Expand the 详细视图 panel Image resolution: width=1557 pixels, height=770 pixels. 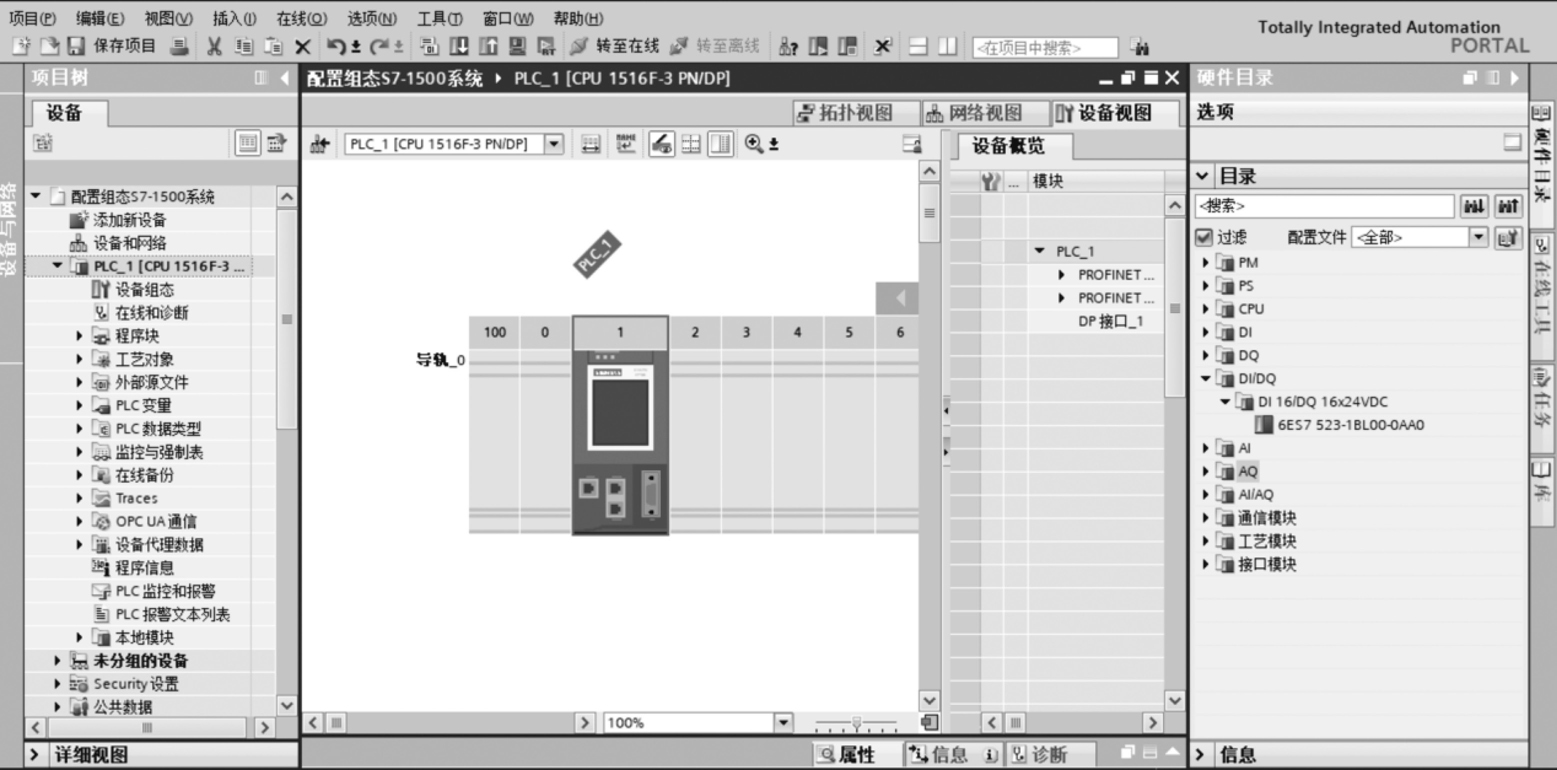pos(34,755)
